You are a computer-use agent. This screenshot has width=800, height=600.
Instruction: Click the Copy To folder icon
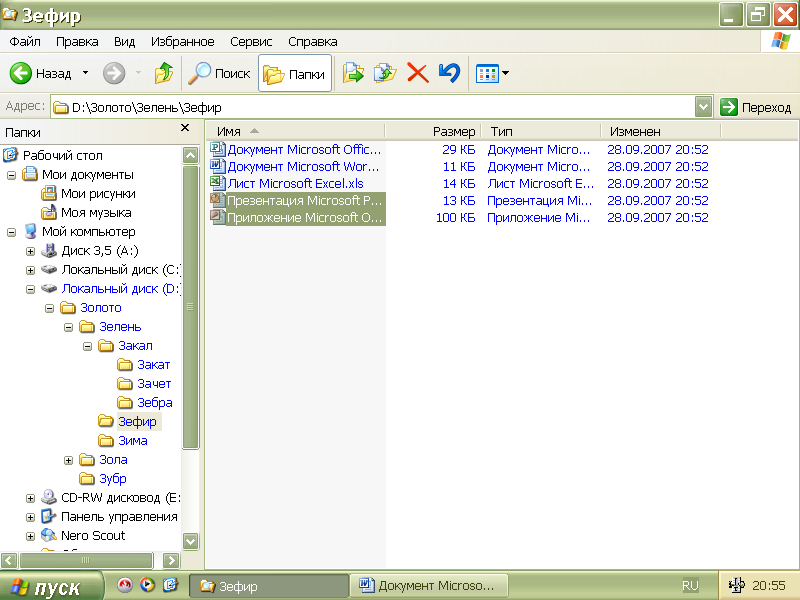point(385,73)
